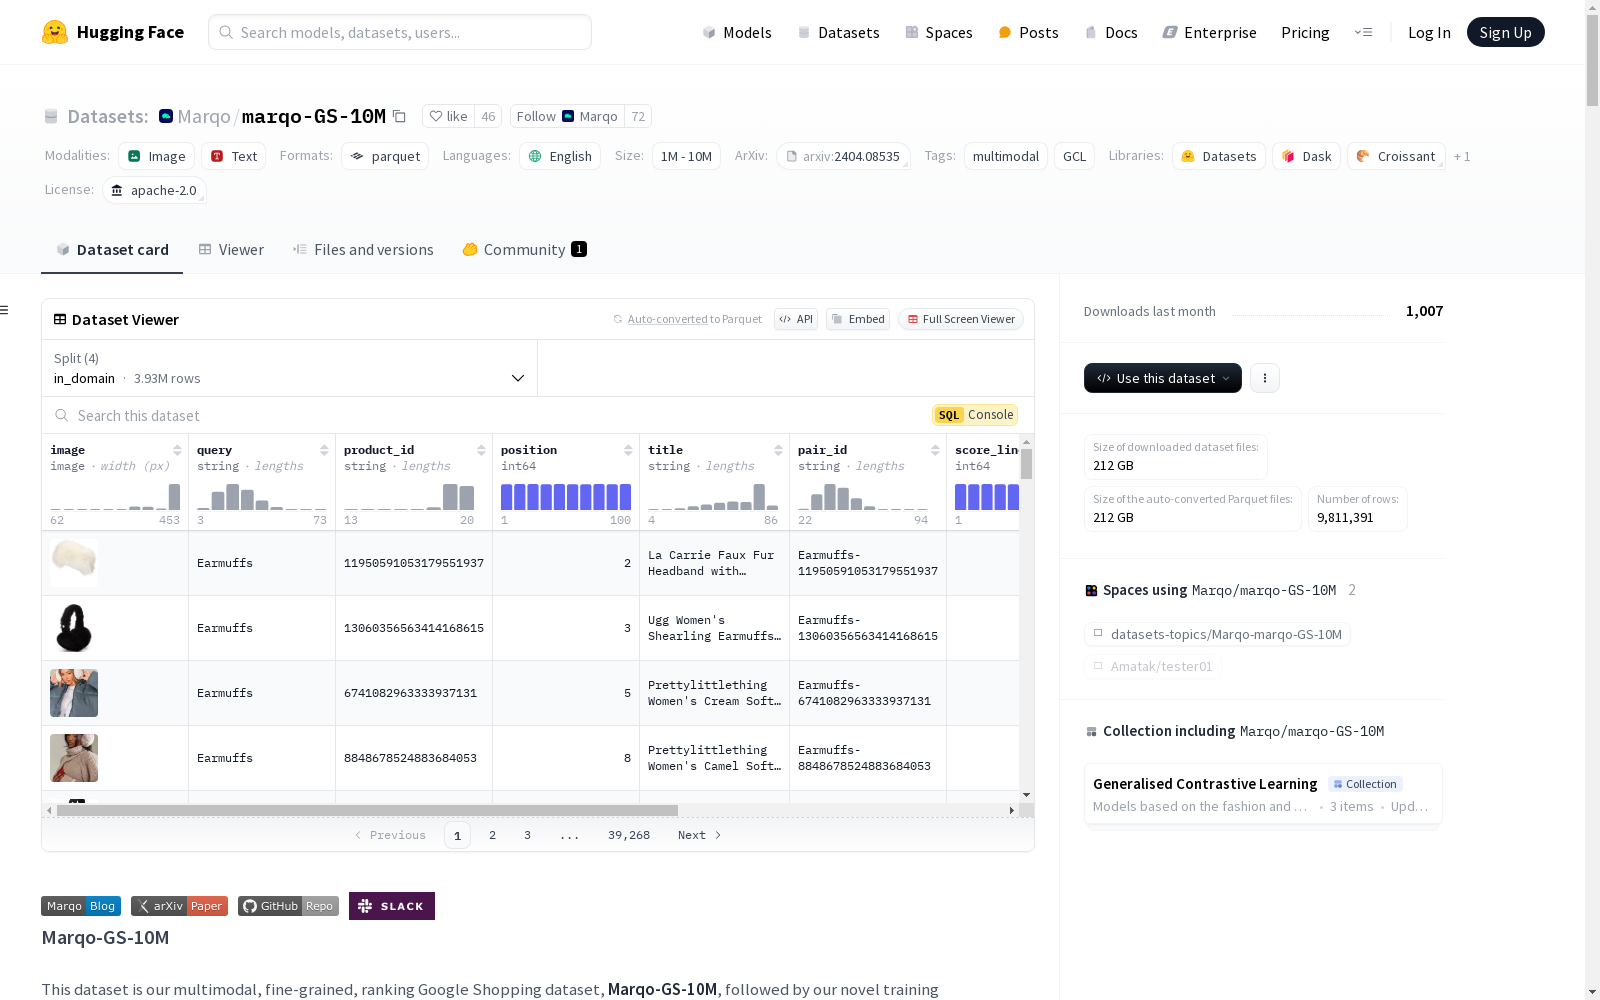Screen dimensions: 1600x1000
Task: Sort the title column
Action: [x=778, y=450]
